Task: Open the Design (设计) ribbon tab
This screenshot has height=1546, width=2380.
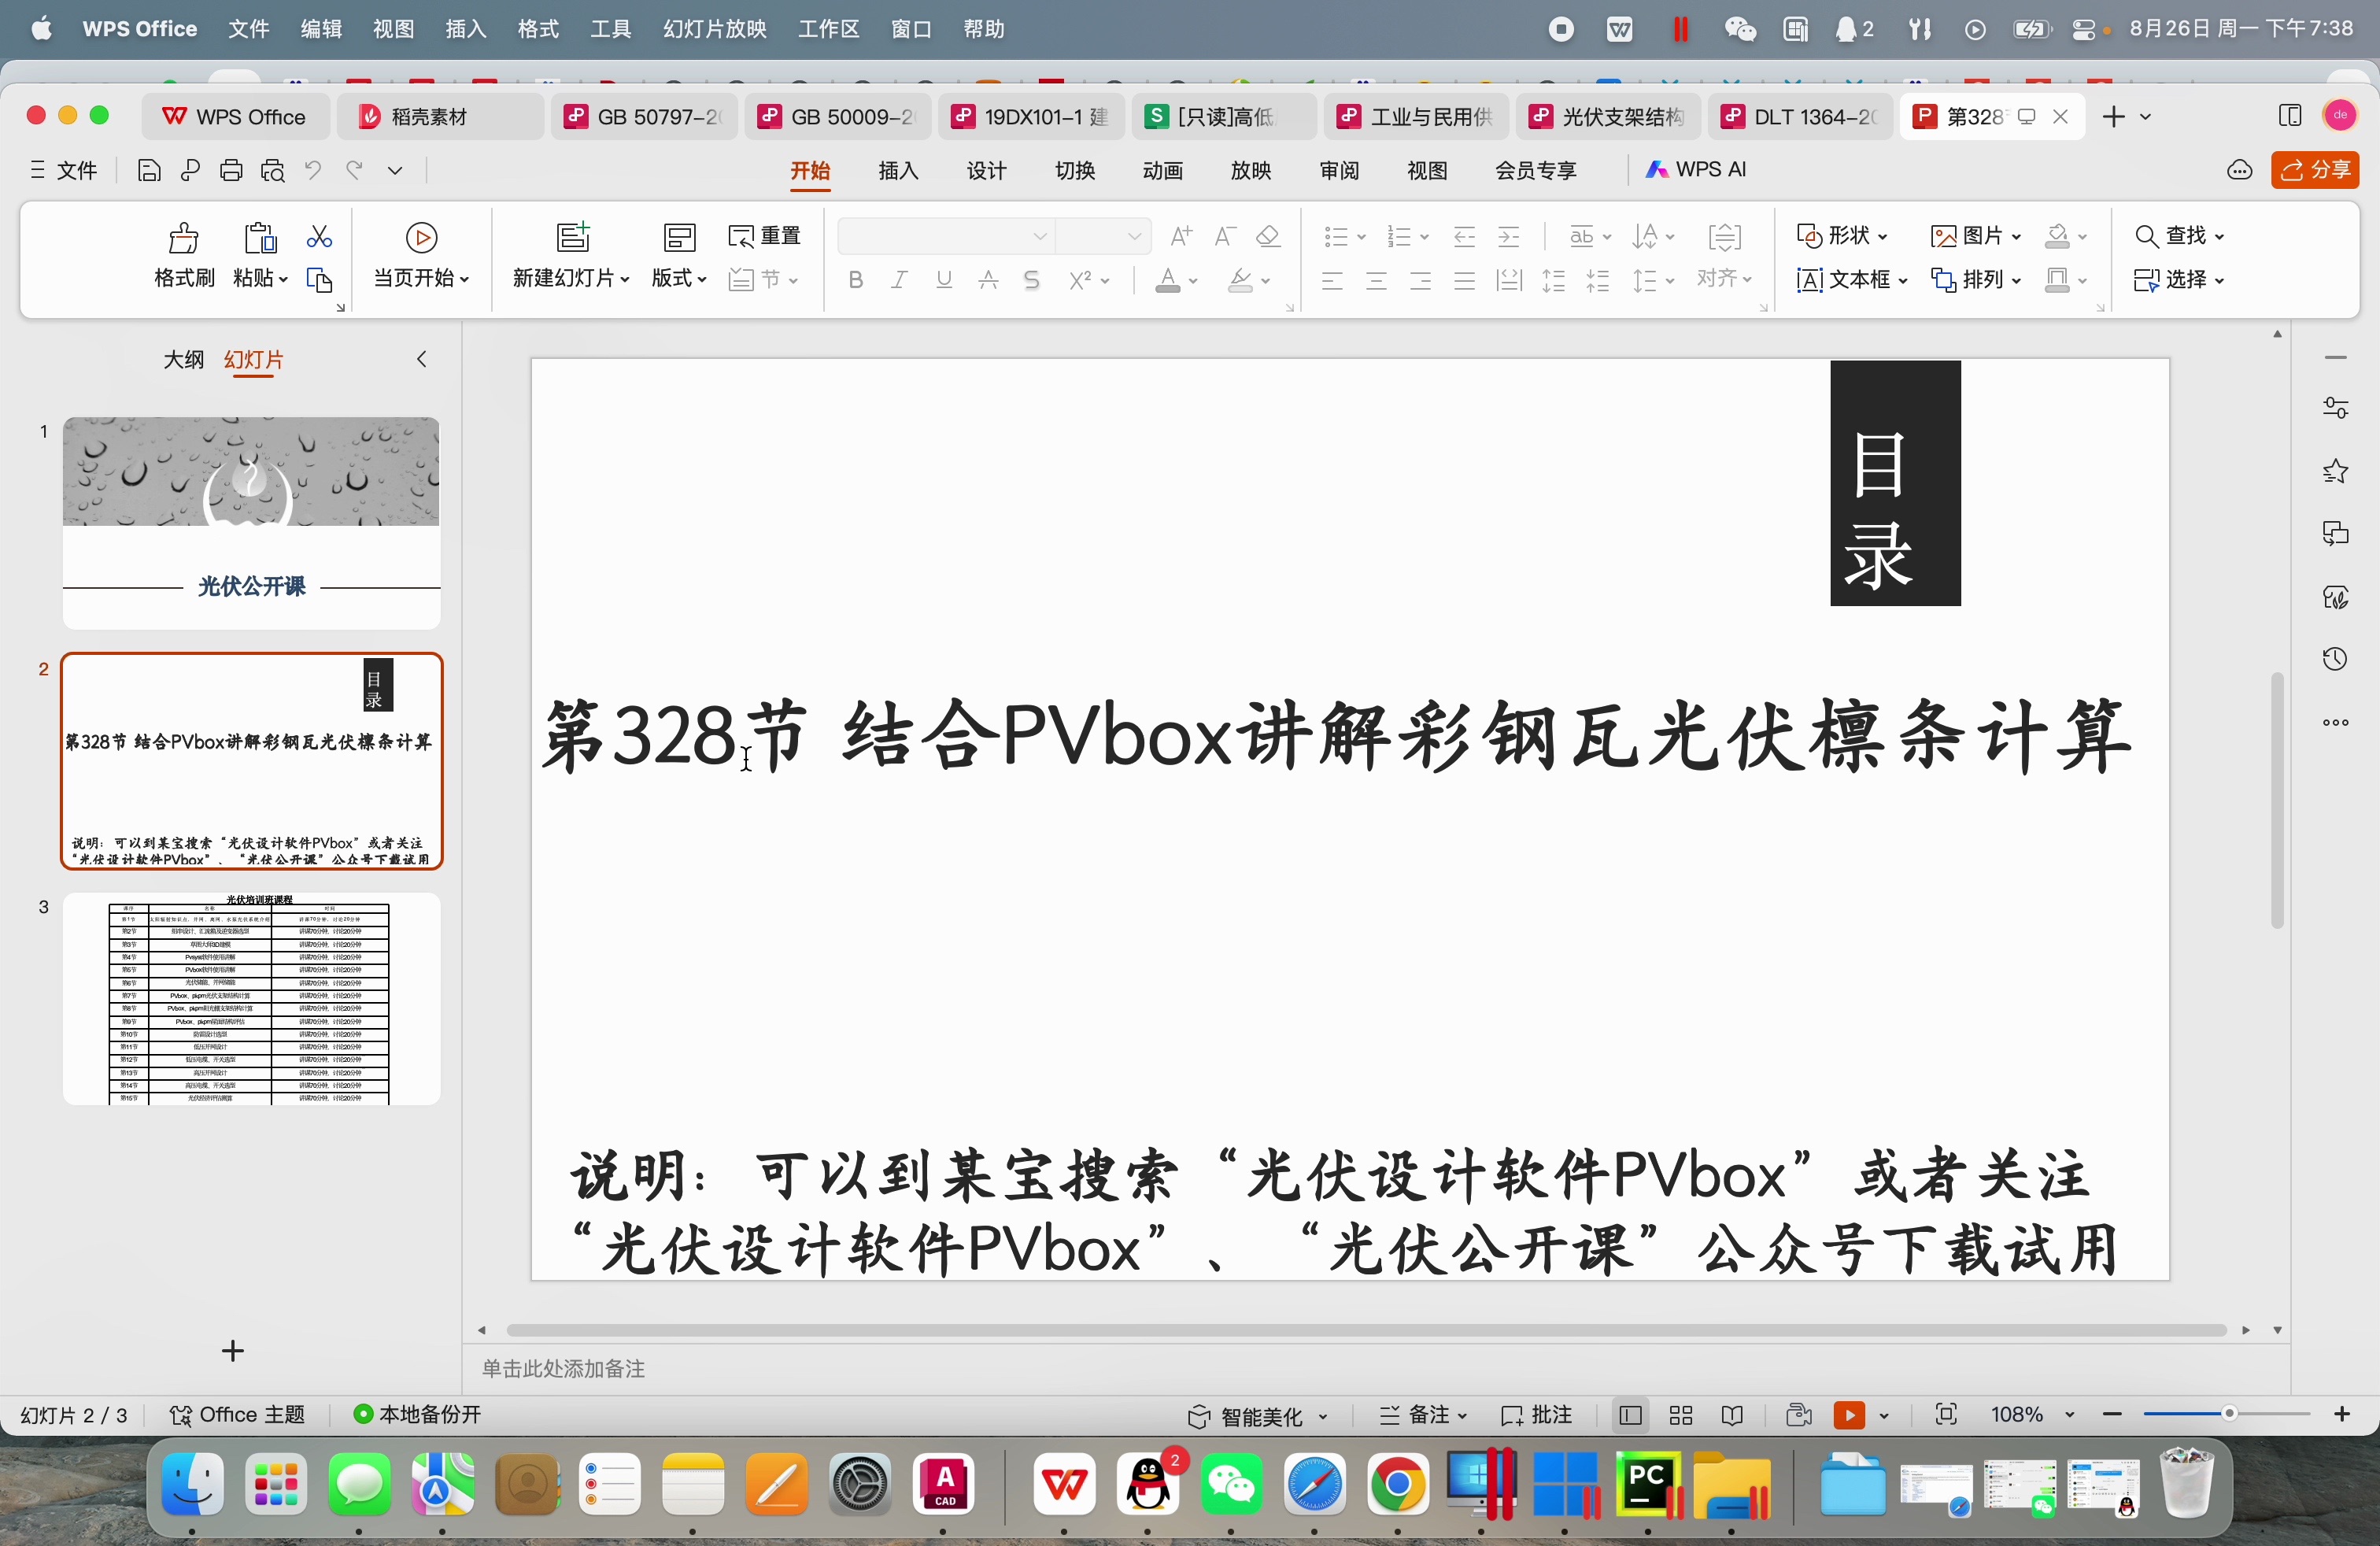Action: pyautogui.click(x=986, y=171)
